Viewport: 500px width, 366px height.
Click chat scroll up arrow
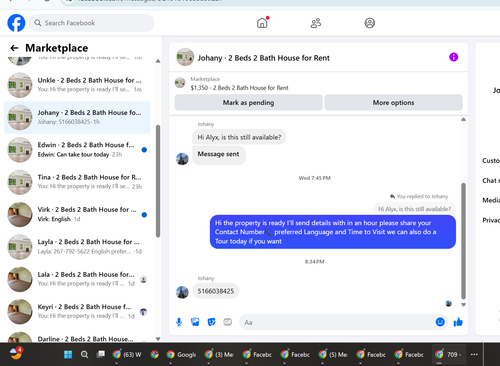pos(463,119)
